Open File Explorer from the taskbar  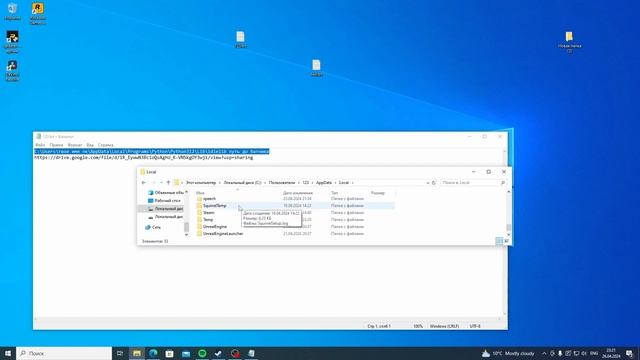(137, 353)
